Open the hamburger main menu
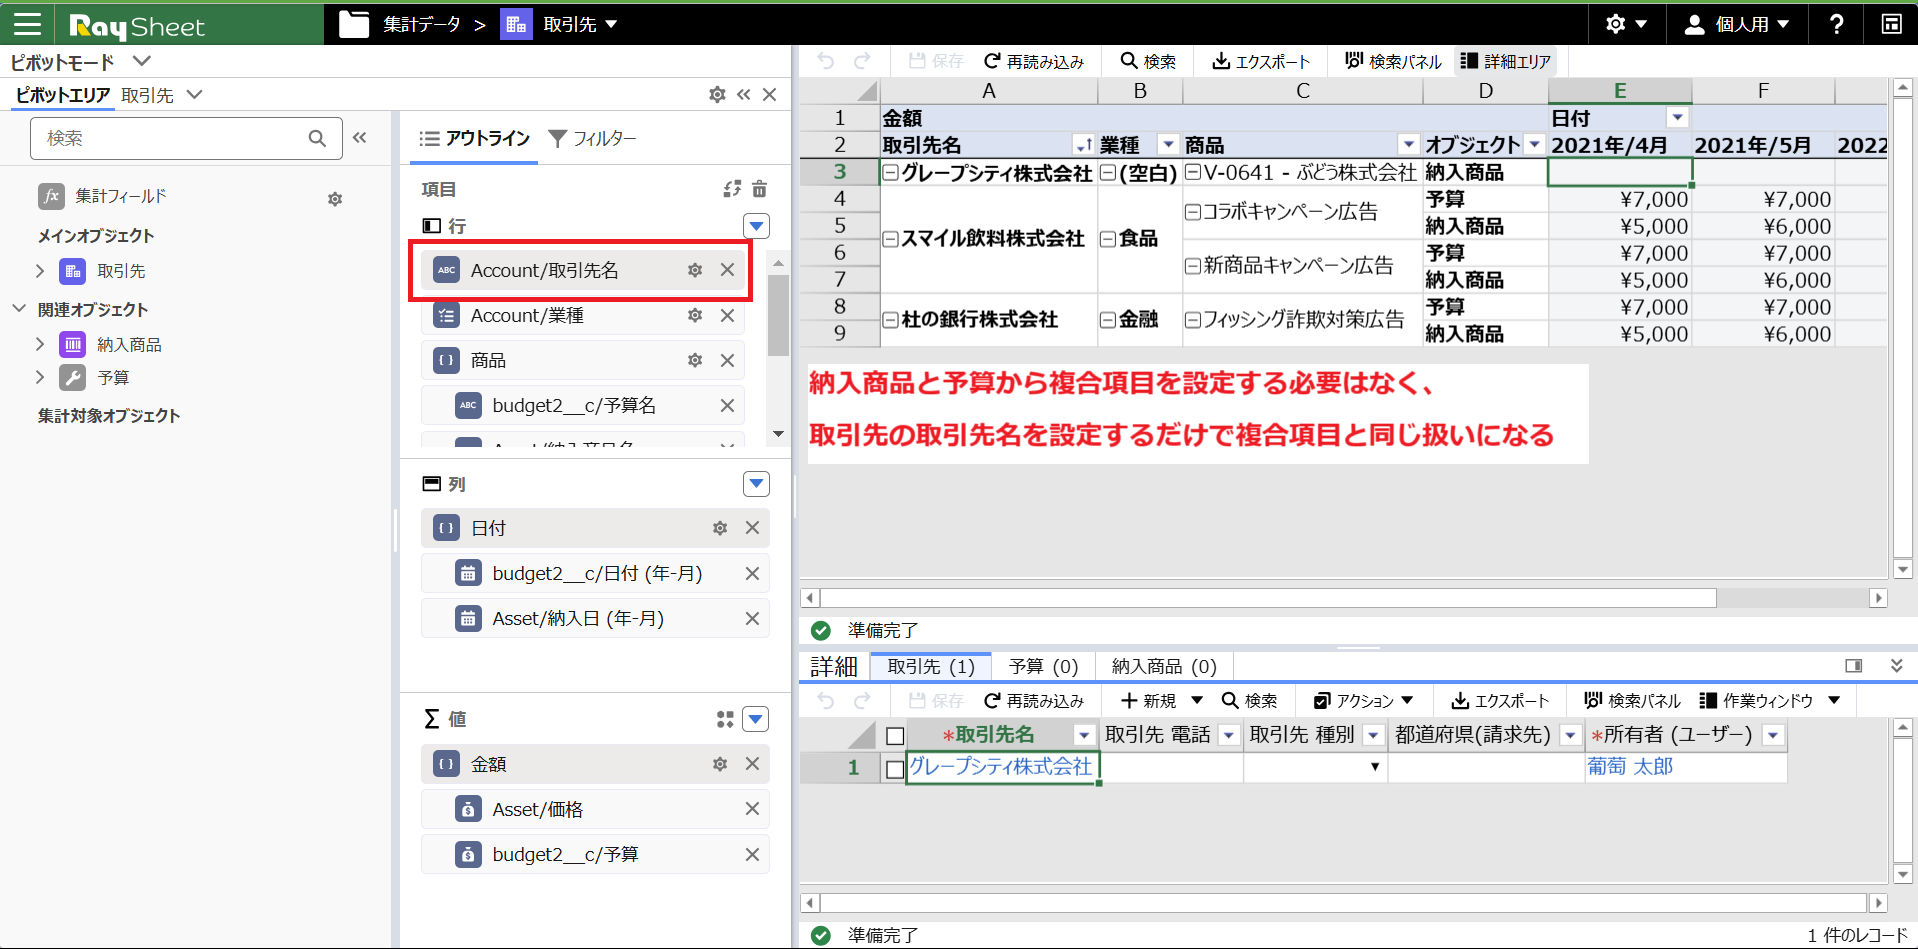Viewport: 1918px width, 949px height. tap(27, 24)
